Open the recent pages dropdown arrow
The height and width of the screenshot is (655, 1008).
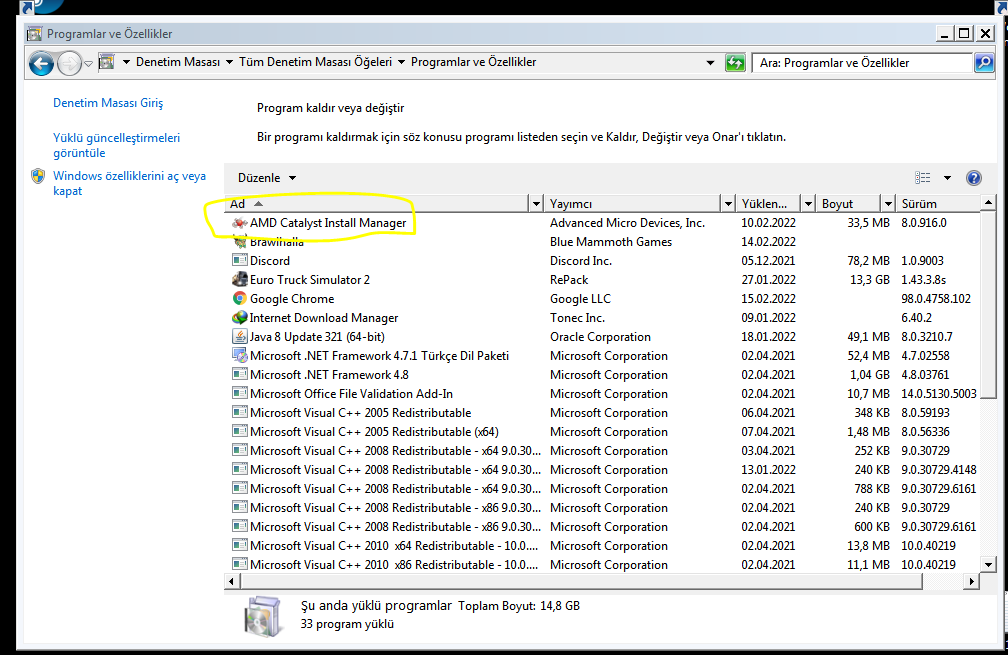pos(89,63)
